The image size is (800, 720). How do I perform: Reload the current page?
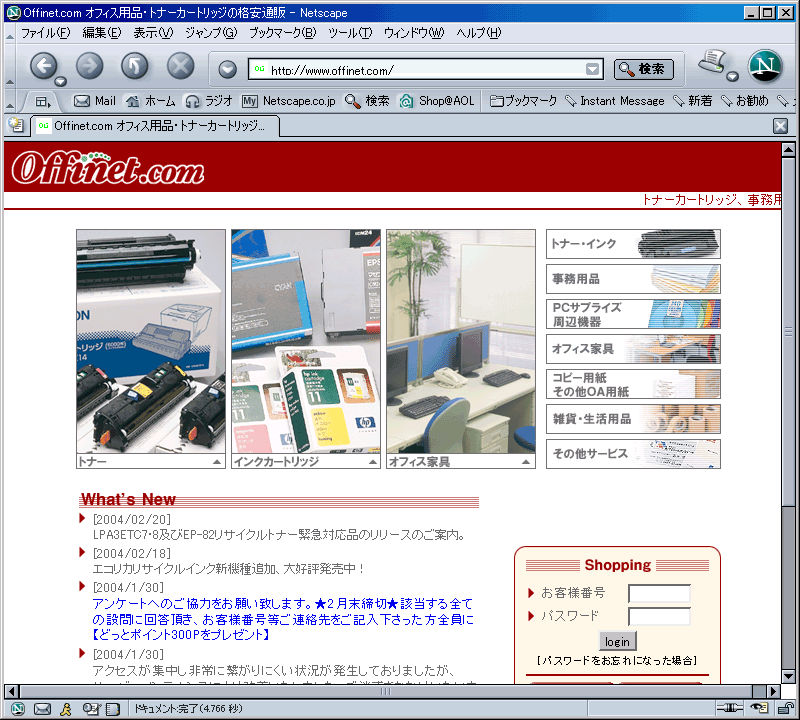(x=135, y=65)
